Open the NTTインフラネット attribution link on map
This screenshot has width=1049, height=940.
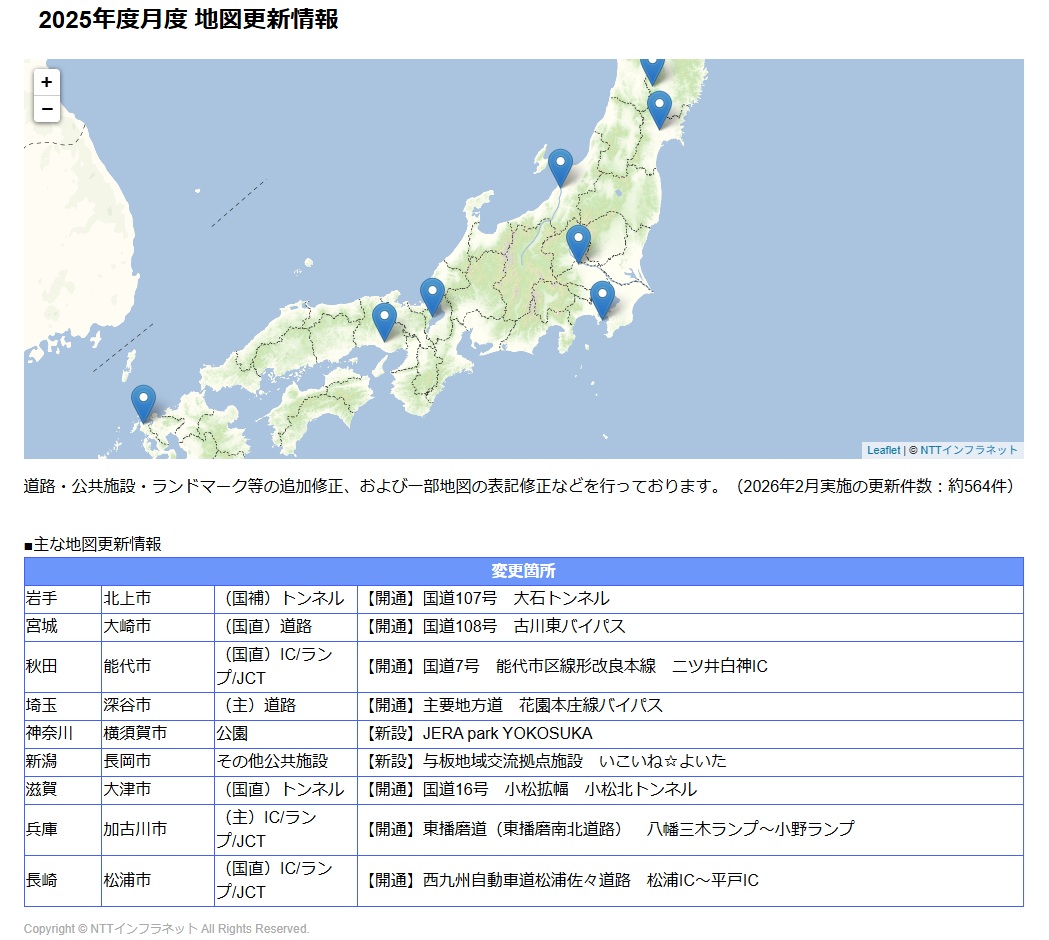(968, 451)
